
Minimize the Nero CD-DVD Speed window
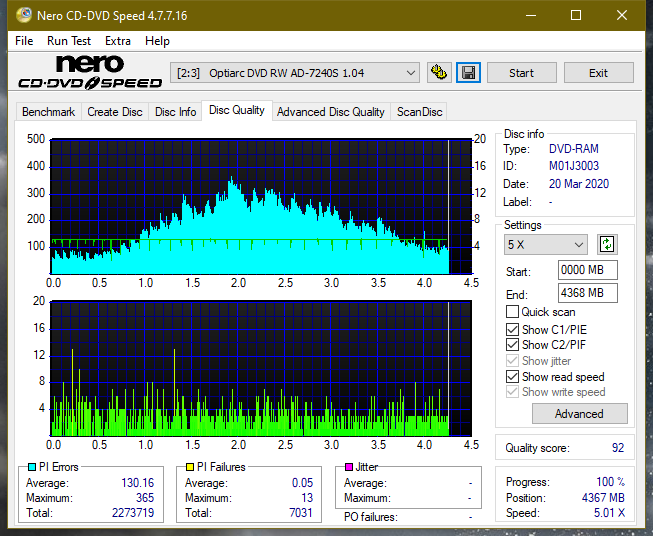531,15
